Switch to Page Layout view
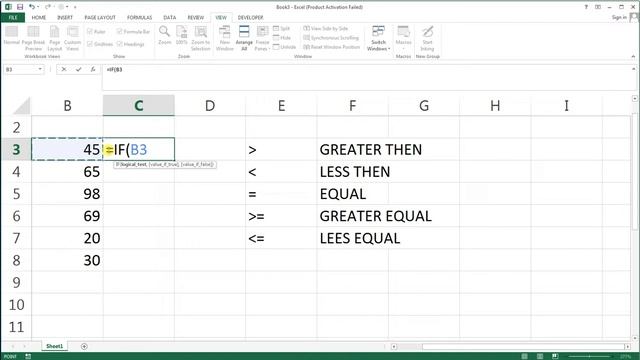Screen dimensions: 640x360 tap(54, 38)
